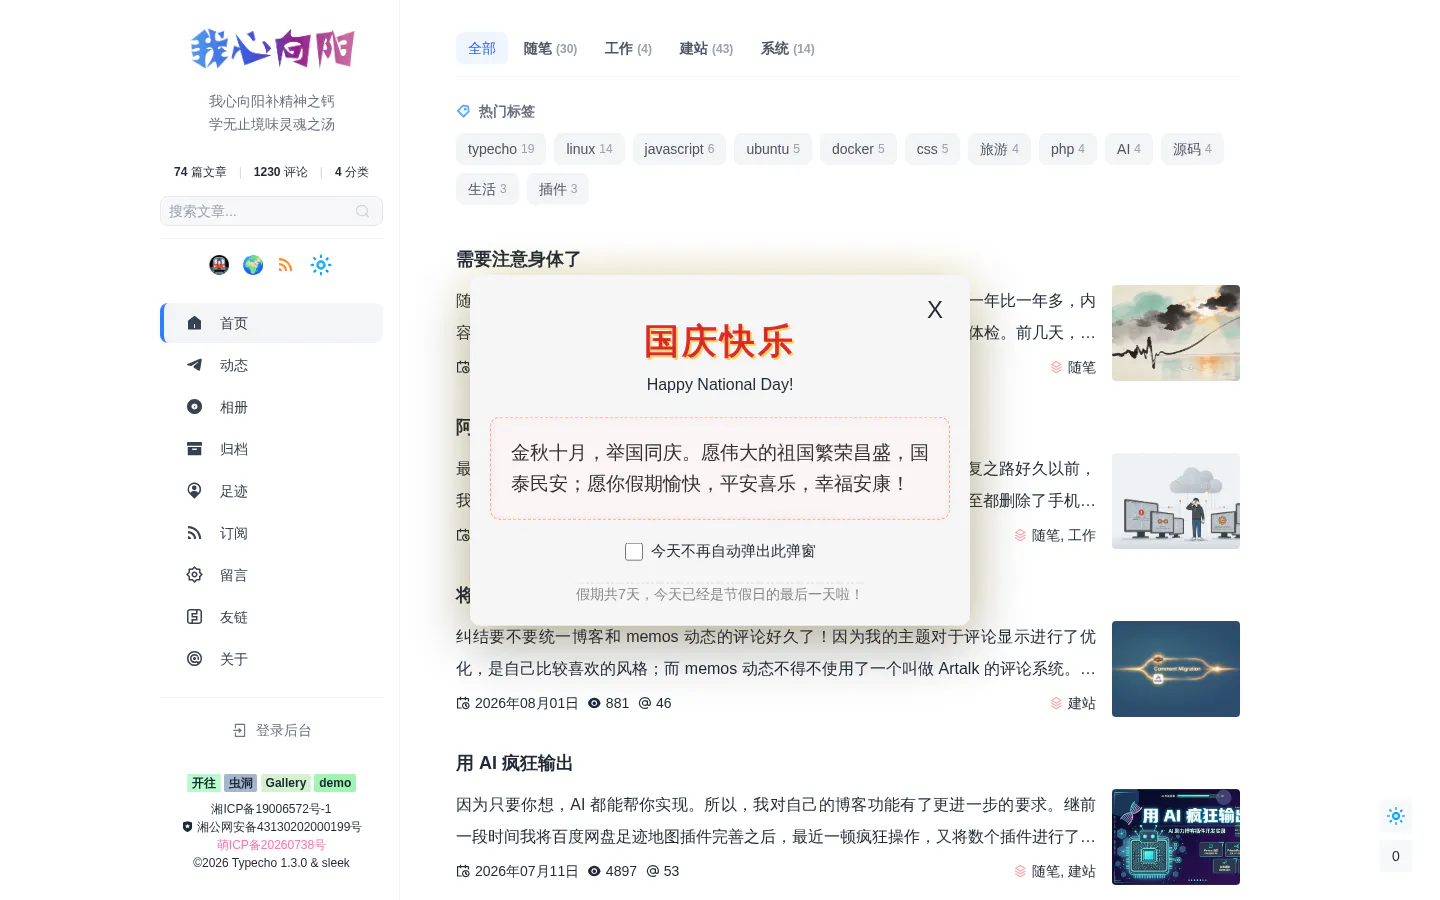Click the docker 5 tag

pos(858,149)
